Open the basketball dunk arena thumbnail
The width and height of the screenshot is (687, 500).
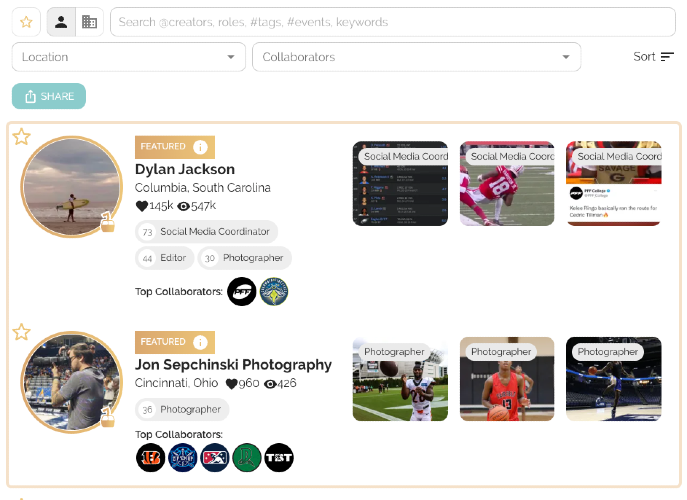[613, 379]
